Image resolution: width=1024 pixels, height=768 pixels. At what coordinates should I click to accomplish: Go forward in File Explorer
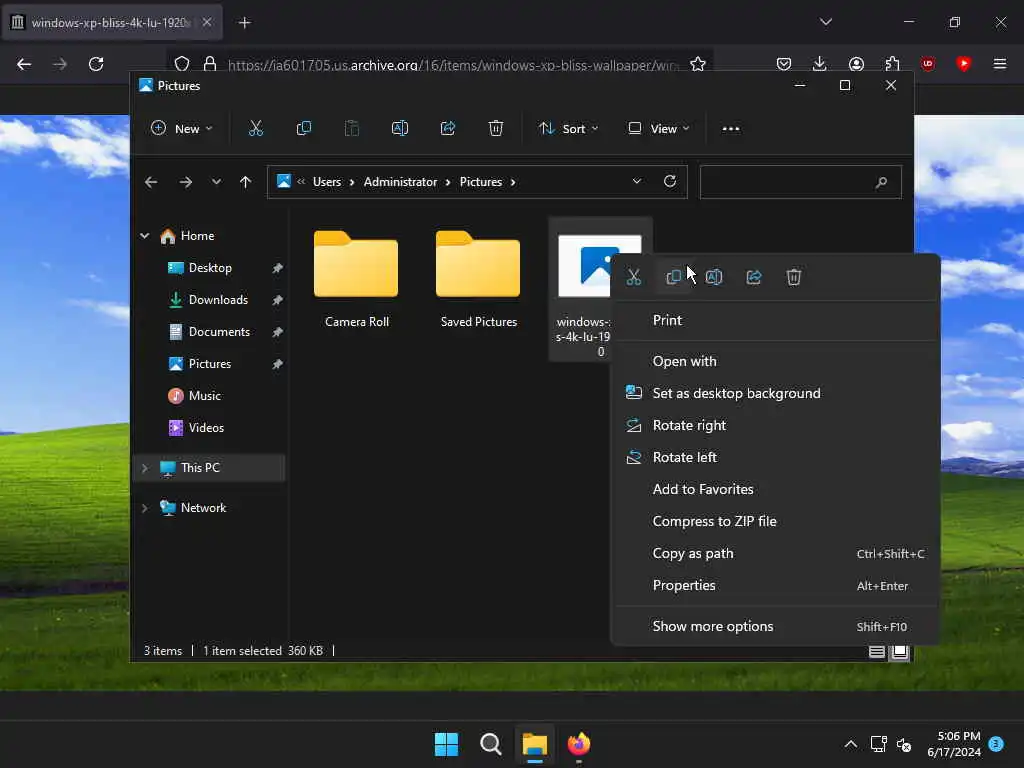tap(185, 182)
